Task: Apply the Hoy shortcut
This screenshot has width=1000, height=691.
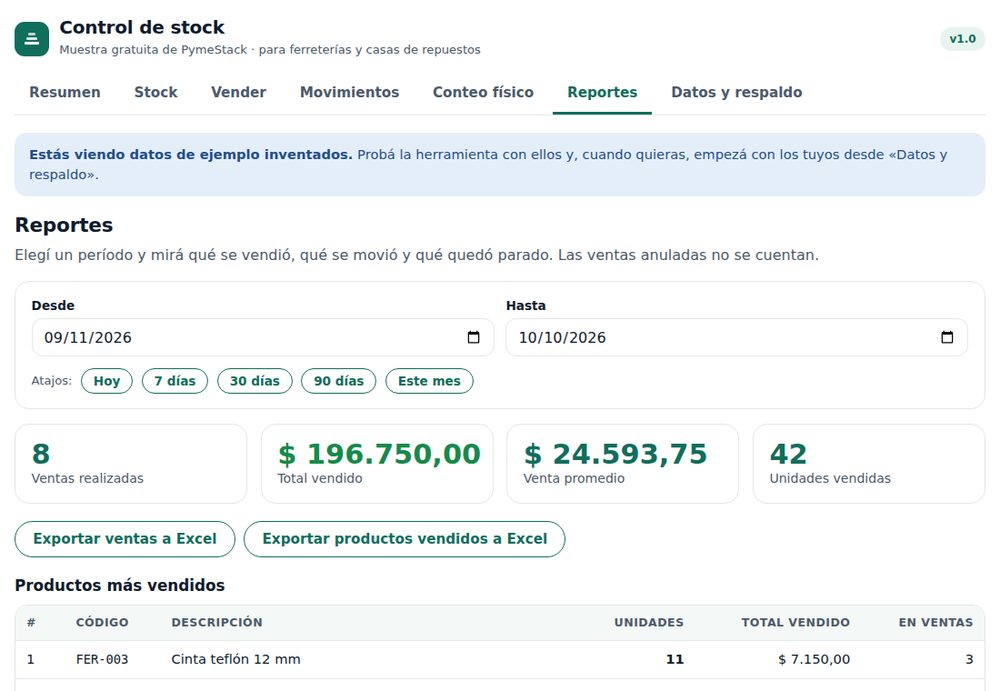Action: (x=107, y=381)
